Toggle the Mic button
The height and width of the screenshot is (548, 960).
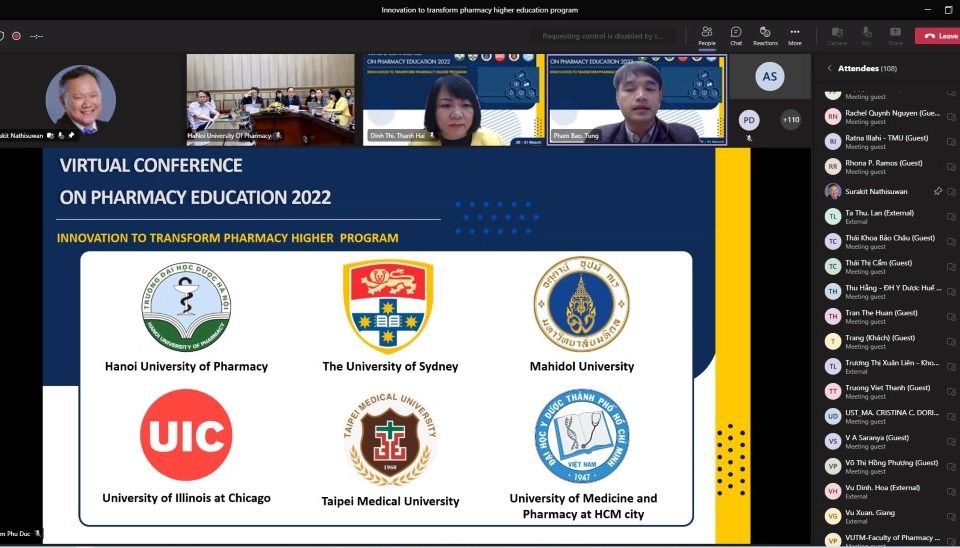pyautogui.click(x=866, y=36)
